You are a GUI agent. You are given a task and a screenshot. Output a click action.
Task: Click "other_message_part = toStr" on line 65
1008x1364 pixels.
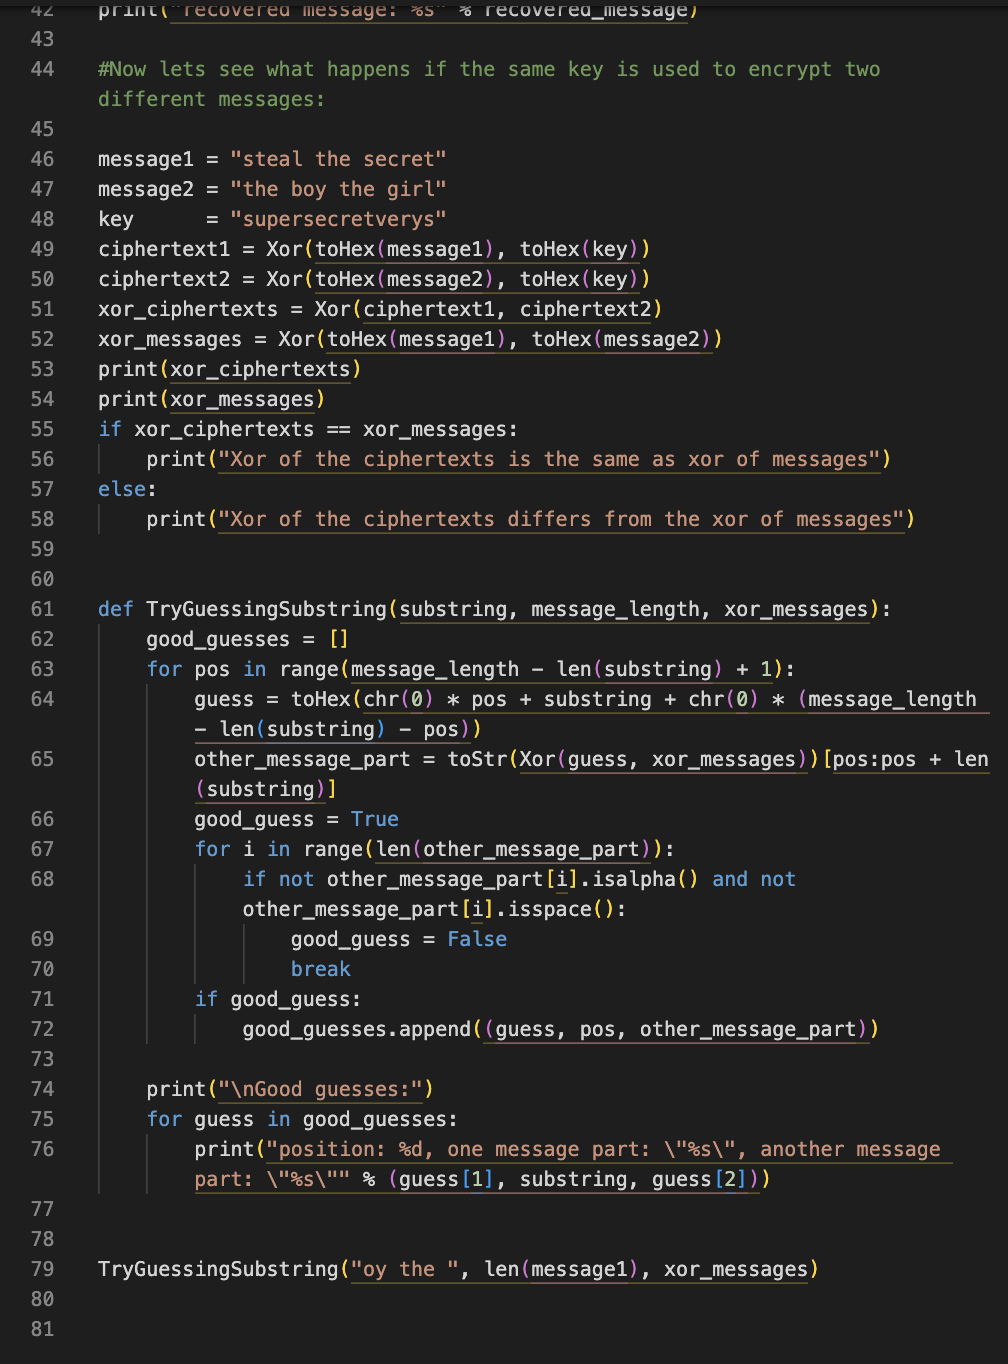[x=351, y=759]
